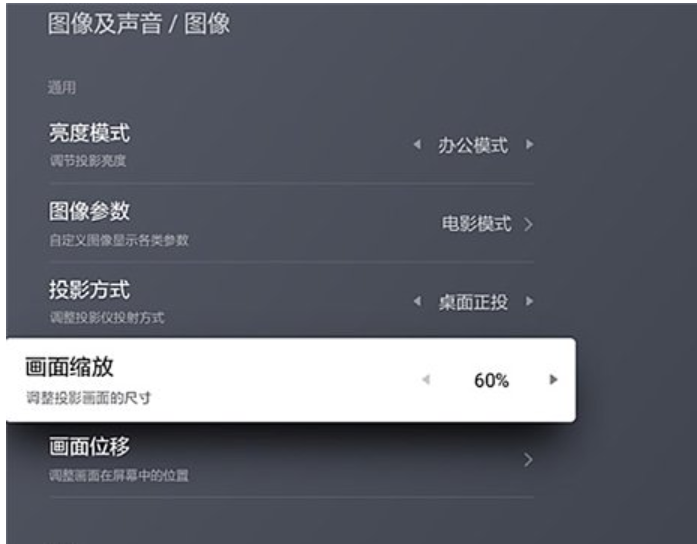Image resolution: width=697 pixels, height=544 pixels.
Task: Click right arrow beside 桌面正投
Action: pyautogui.click(x=529, y=301)
